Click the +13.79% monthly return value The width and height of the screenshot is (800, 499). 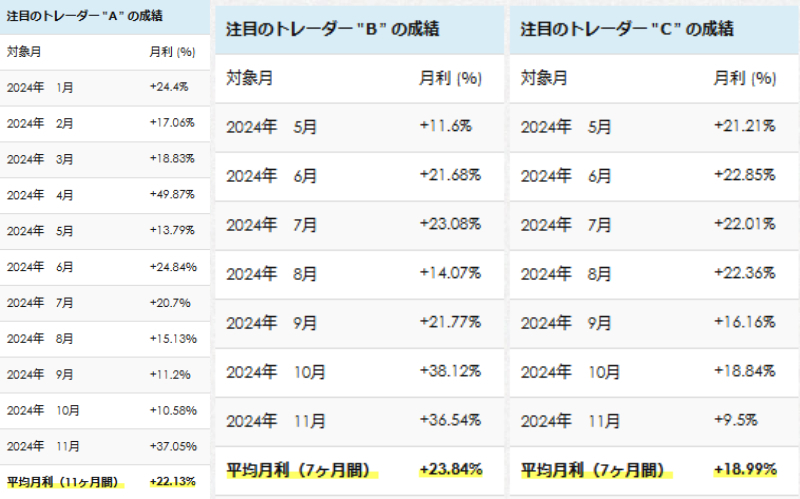point(172,231)
